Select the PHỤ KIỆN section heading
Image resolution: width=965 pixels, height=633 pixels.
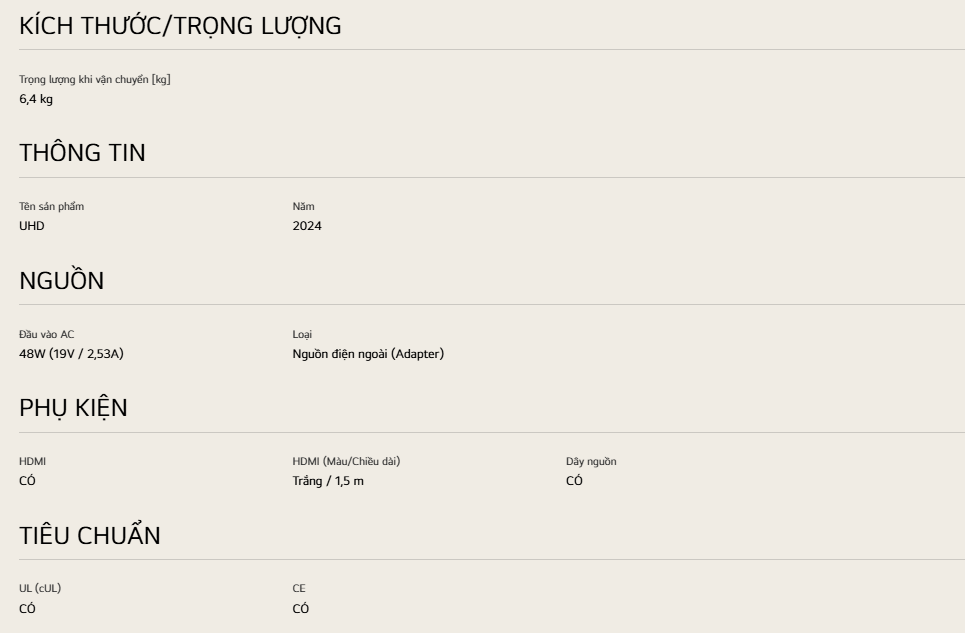73,408
